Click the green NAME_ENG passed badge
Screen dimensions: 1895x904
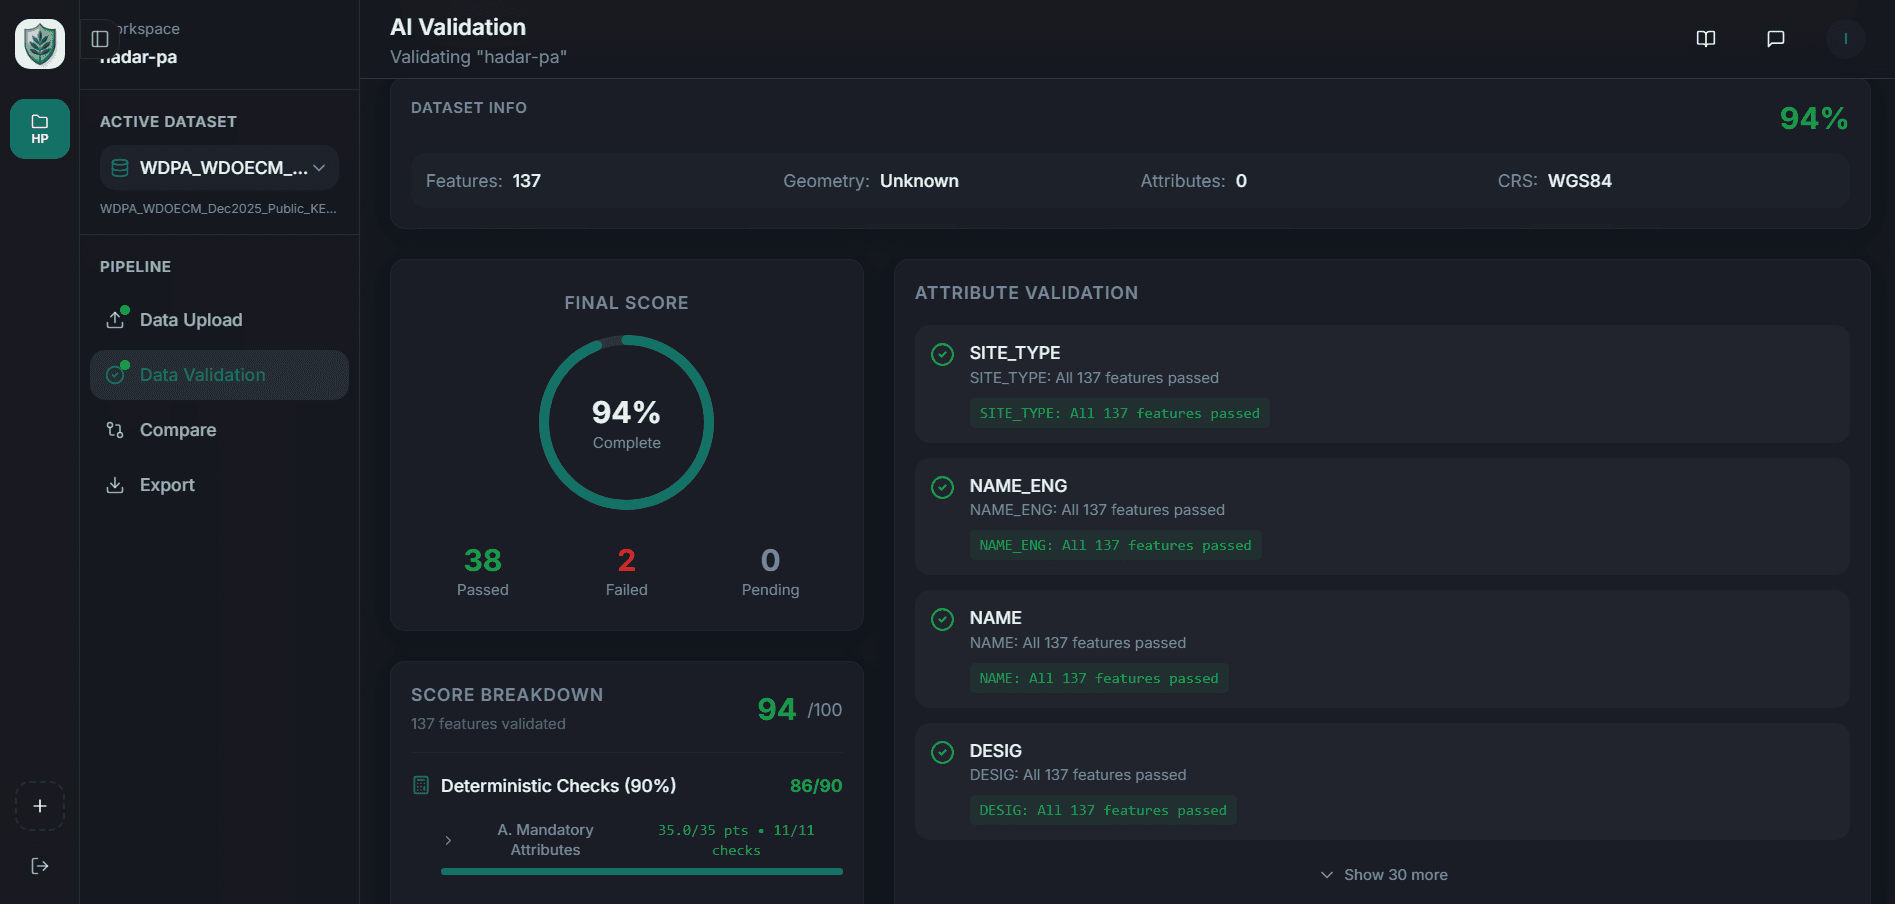pyautogui.click(x=1115, y=545)
